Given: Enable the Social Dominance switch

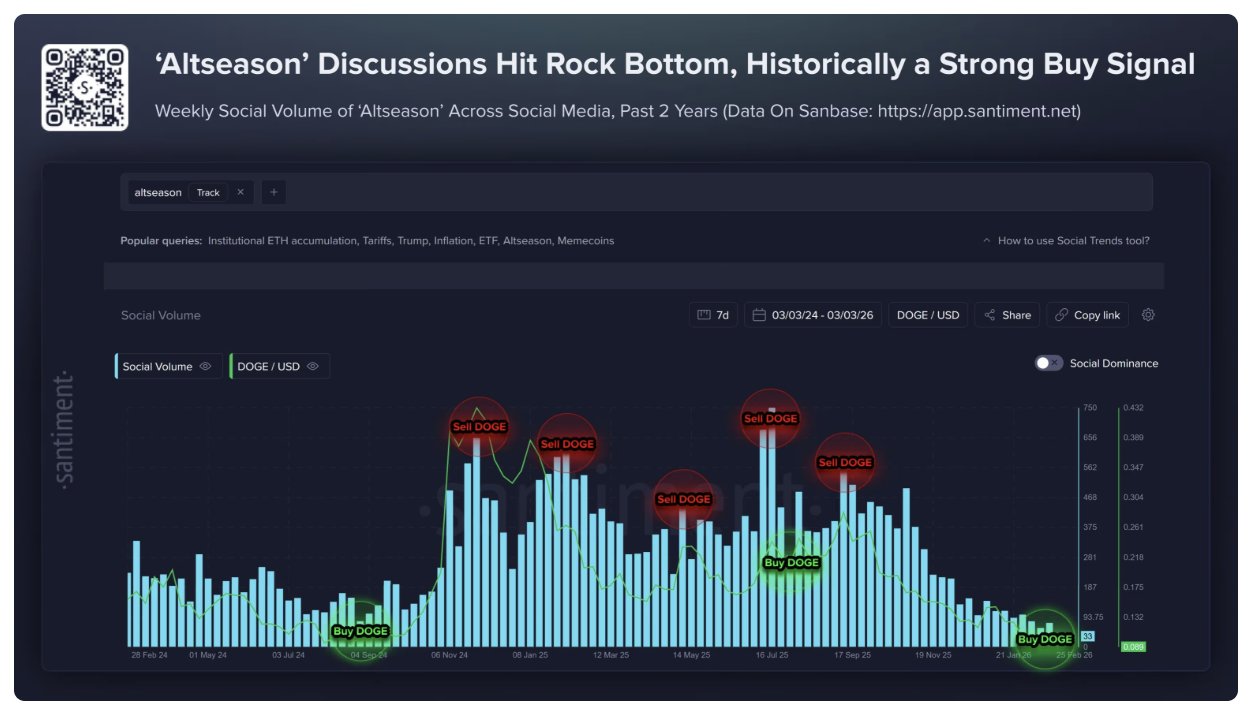Looking at the screenshot, I should 1048,363.
